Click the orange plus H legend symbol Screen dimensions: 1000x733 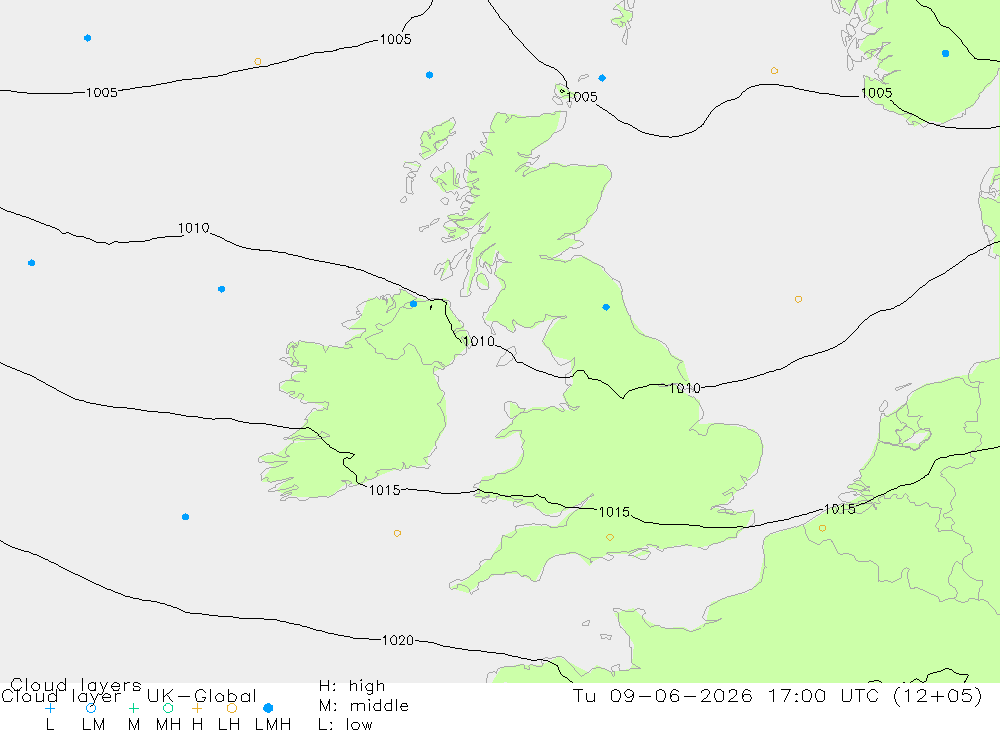[x=197, y=708]
